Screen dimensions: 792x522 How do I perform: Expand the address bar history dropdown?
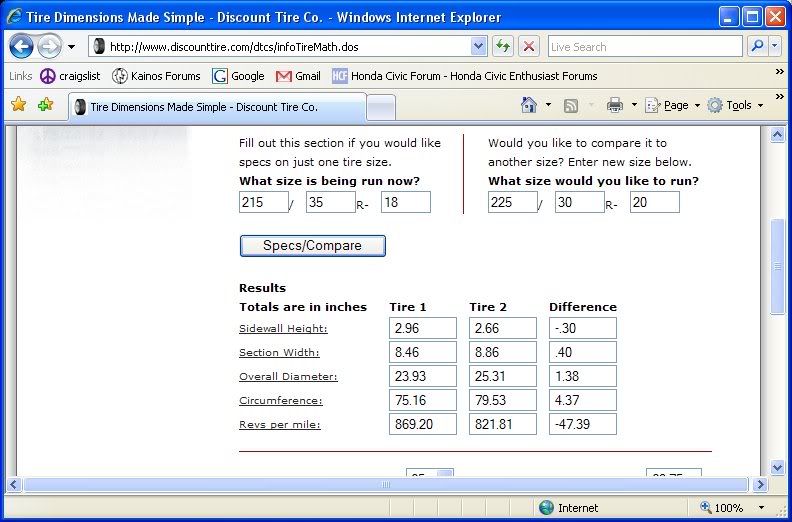pyautogui.click(x=479, y=47)
